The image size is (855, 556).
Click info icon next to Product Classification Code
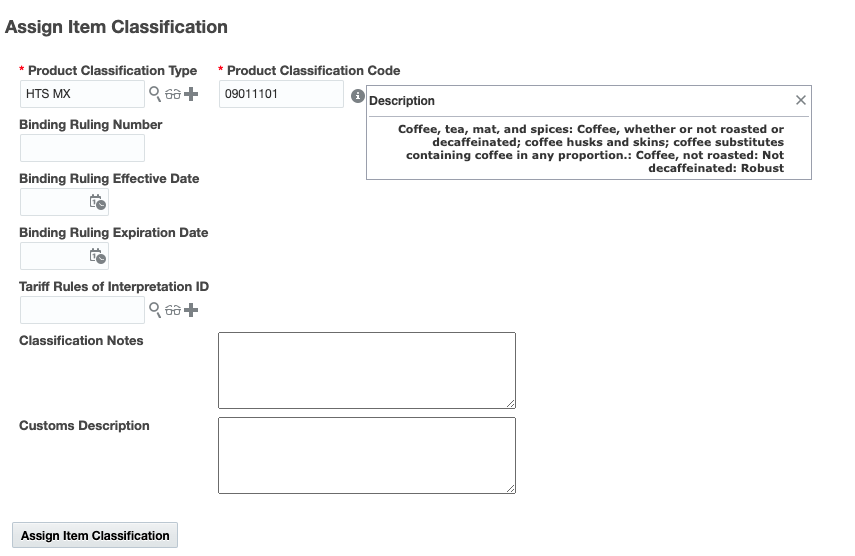tap(358, 96)
